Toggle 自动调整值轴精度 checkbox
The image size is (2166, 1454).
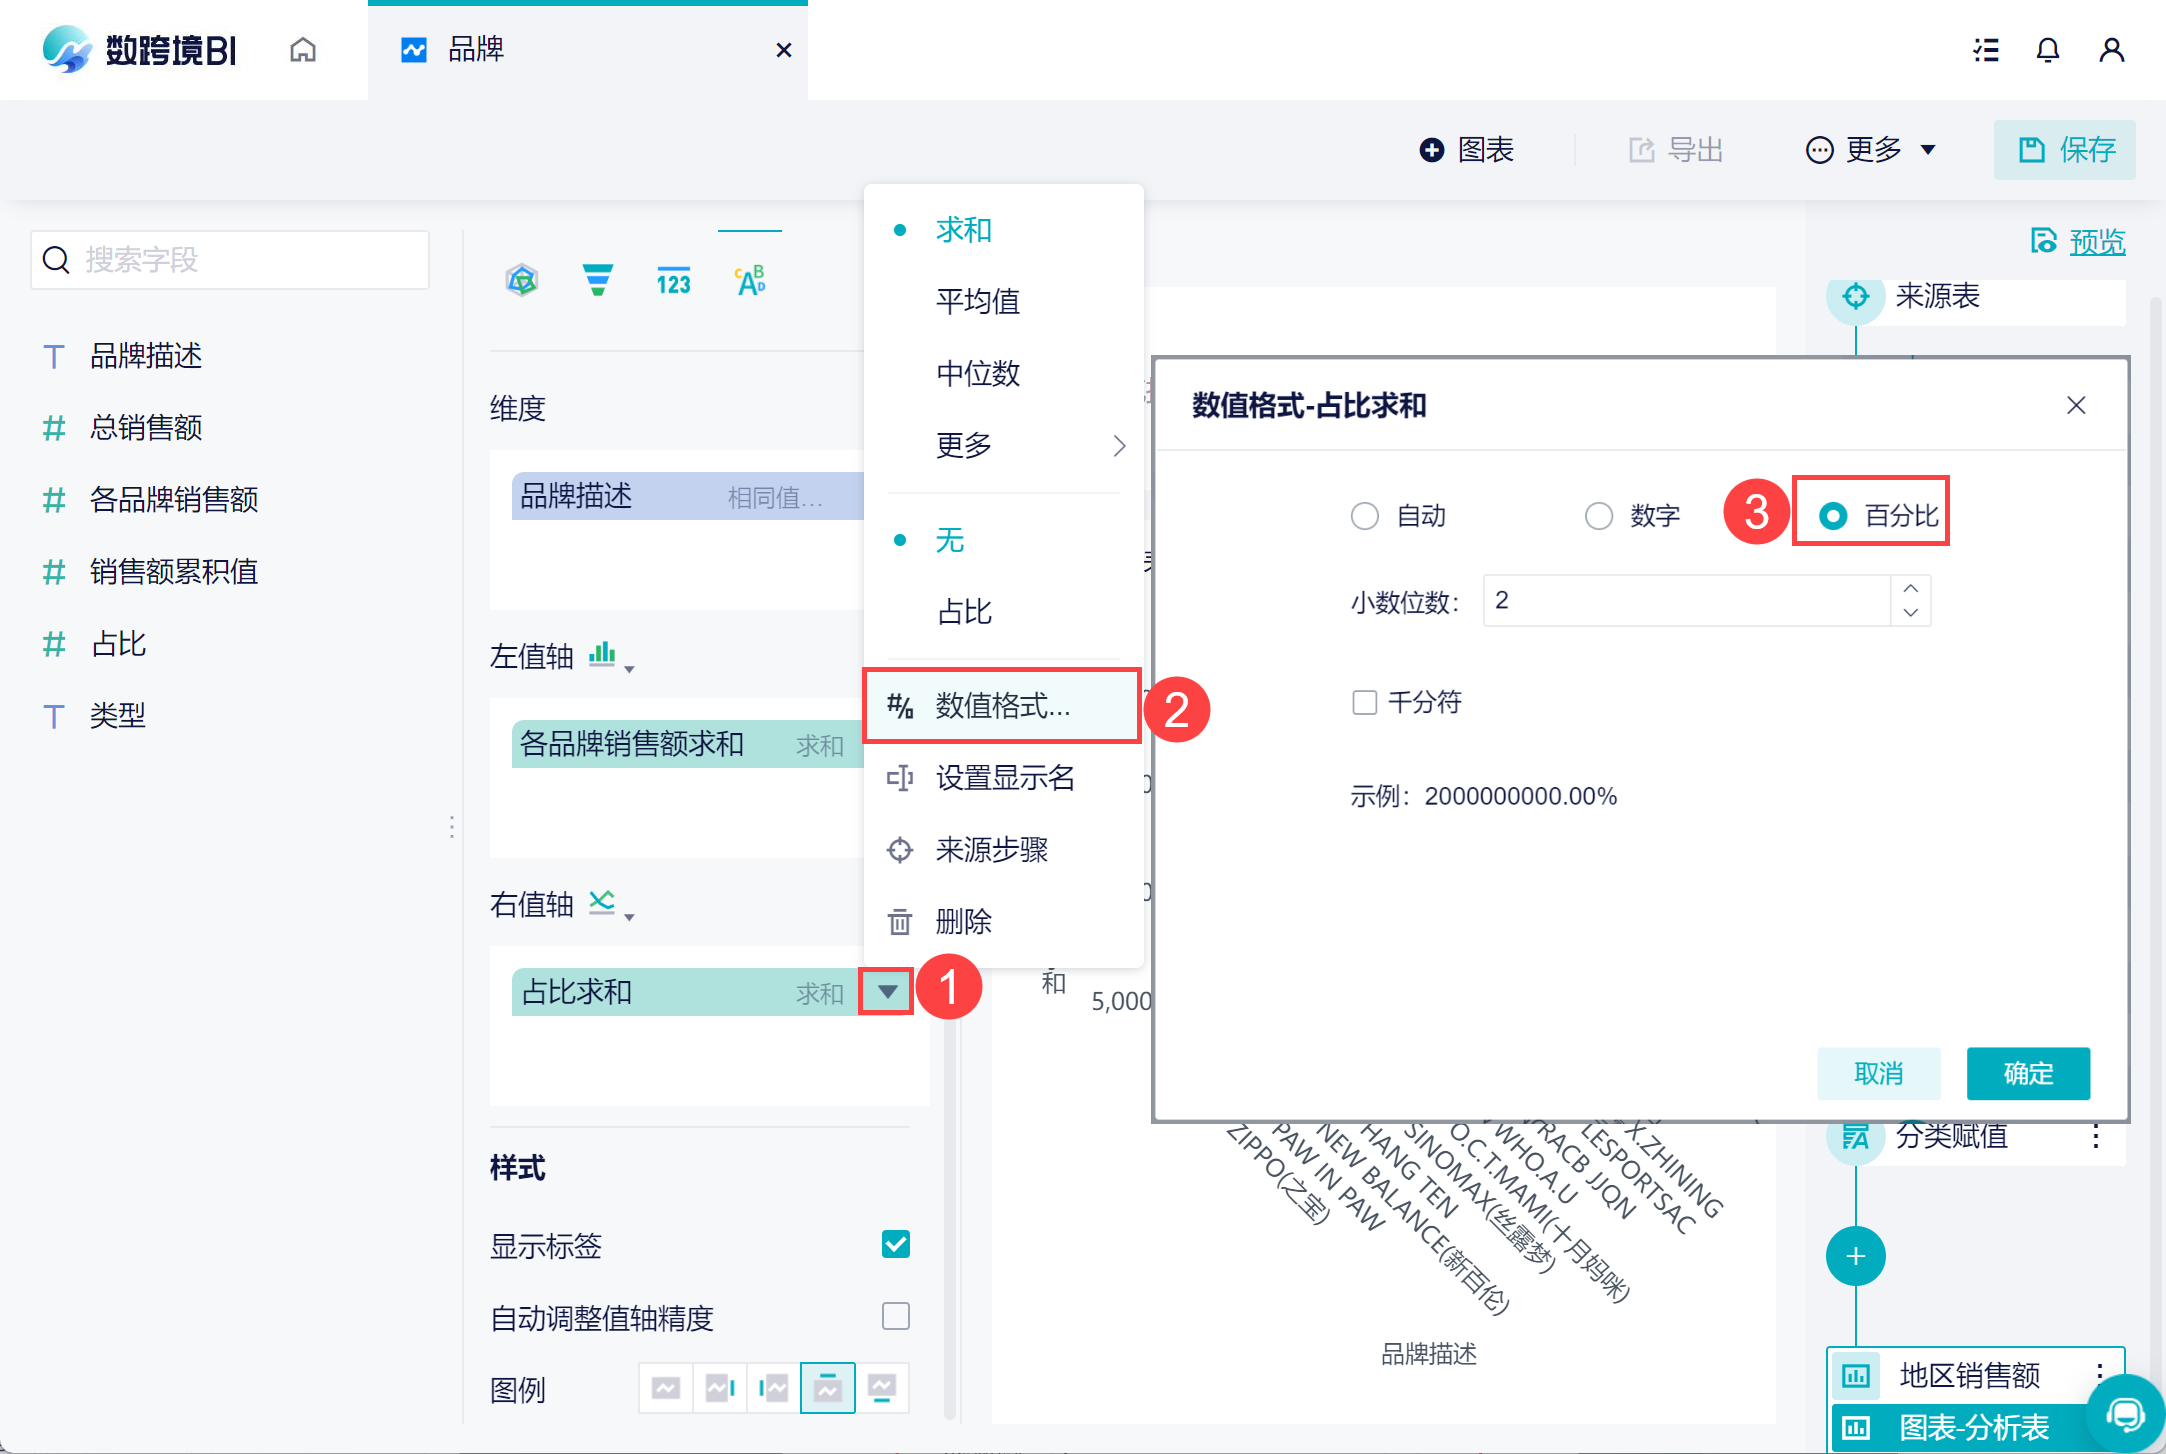(x=895, y=1316)
